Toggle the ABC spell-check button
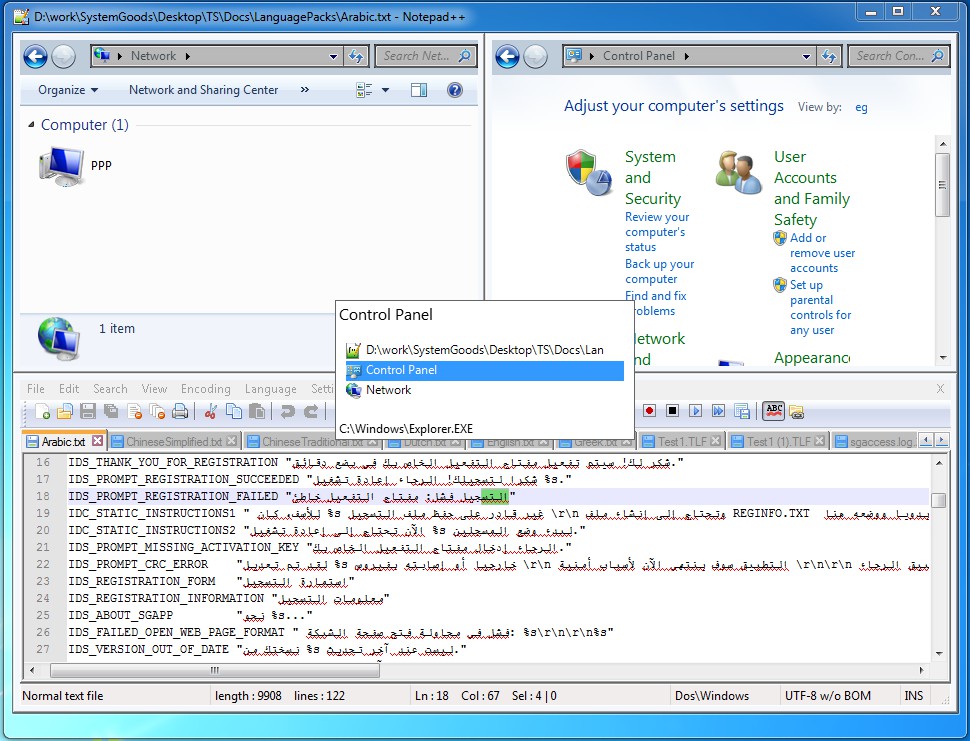 [774, 411]
